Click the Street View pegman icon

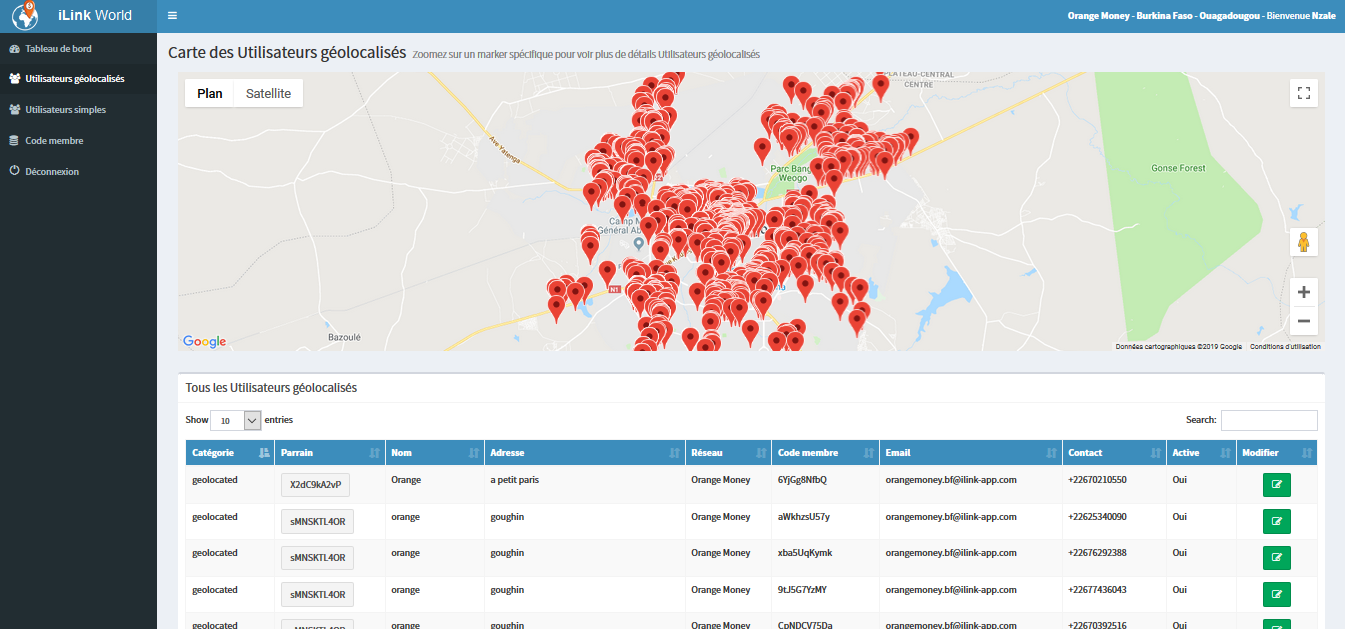[1303, 242]
